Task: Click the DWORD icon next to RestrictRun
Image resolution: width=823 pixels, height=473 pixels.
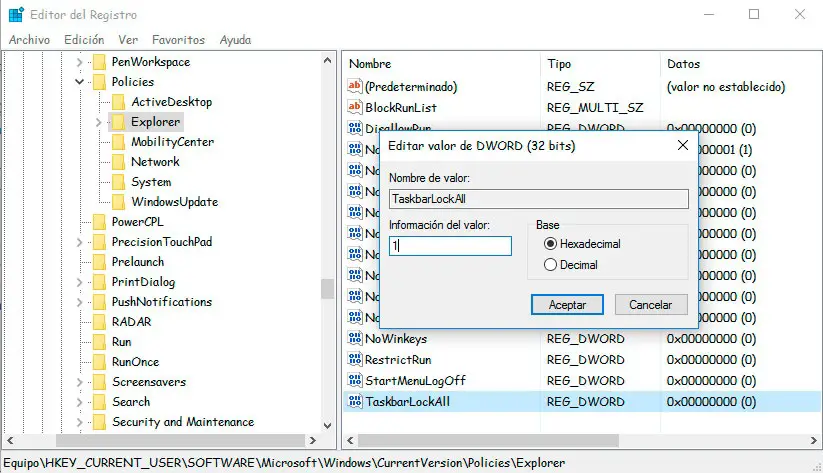Action: pyautogui.click(x=355, y=359)
